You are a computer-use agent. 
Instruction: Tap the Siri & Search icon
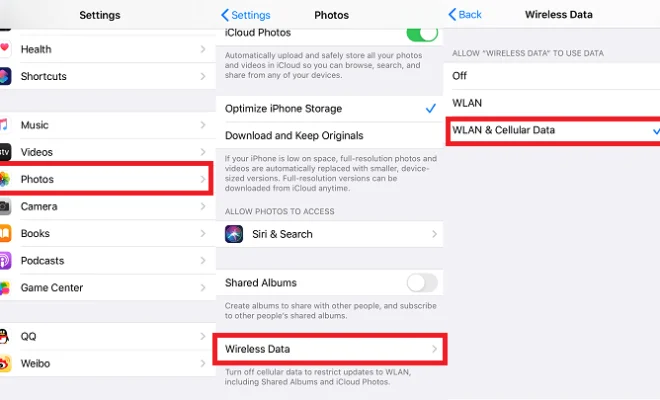click(234, 234)
